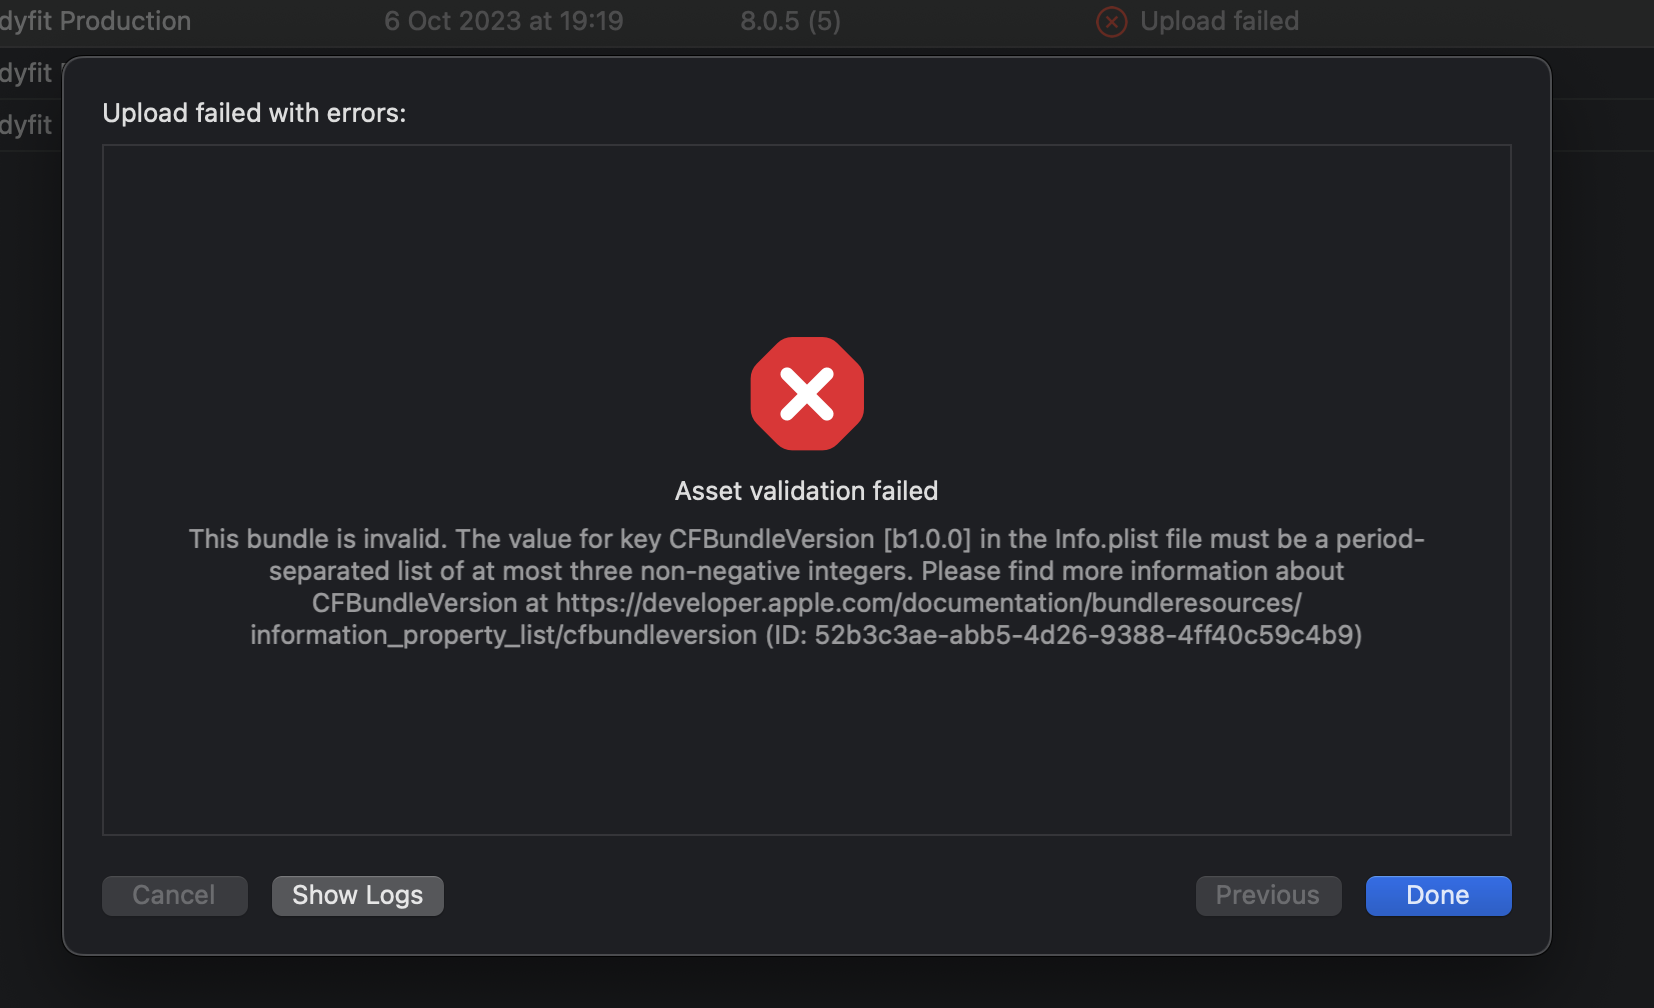Click the blue Done button
The image size is (1654, 1008).
[x=1438, y=895]
